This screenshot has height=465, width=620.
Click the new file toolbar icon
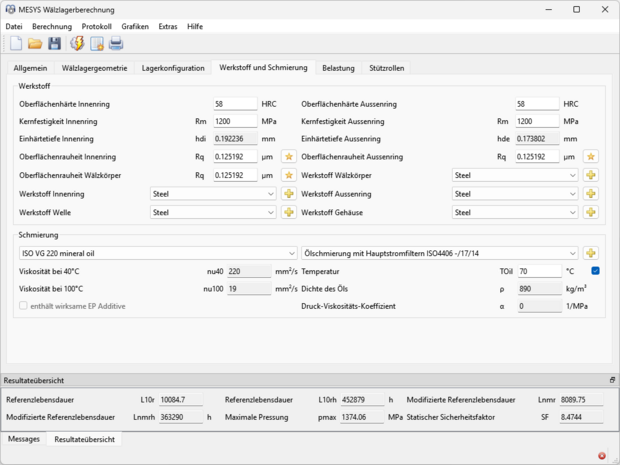tap(16, 43)
